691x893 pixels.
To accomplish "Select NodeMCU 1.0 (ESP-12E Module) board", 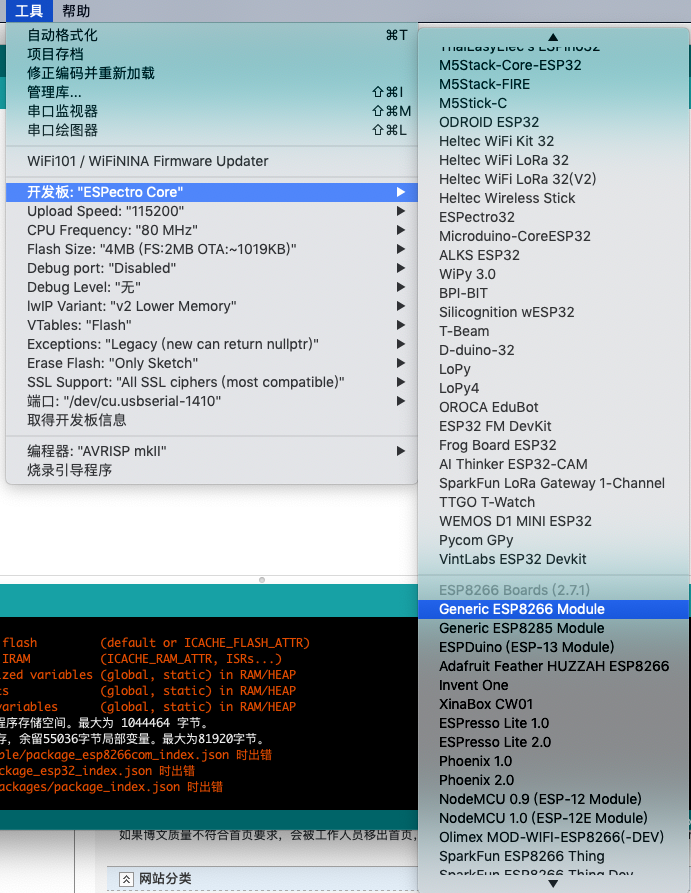I will click(x=553, y=818).
